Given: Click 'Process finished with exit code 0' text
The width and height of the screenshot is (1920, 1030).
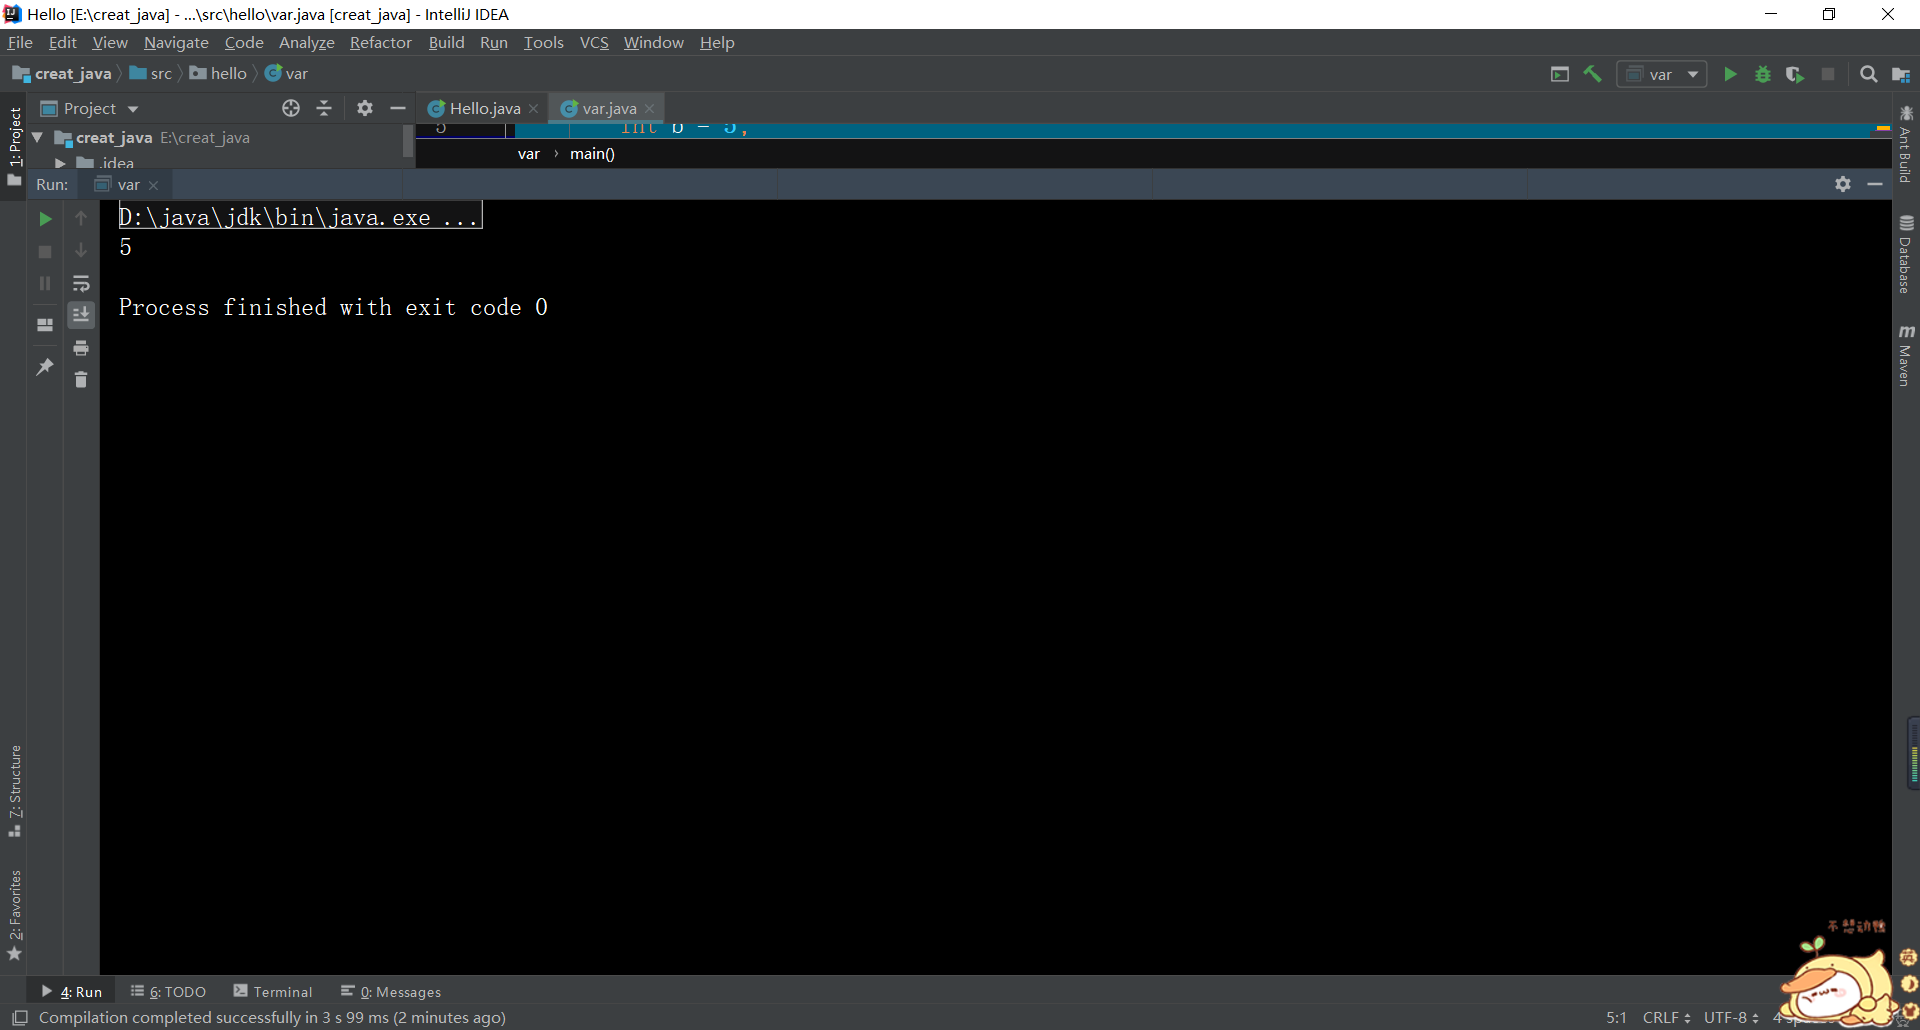Looking at the screenshot, I should point(333,307).
